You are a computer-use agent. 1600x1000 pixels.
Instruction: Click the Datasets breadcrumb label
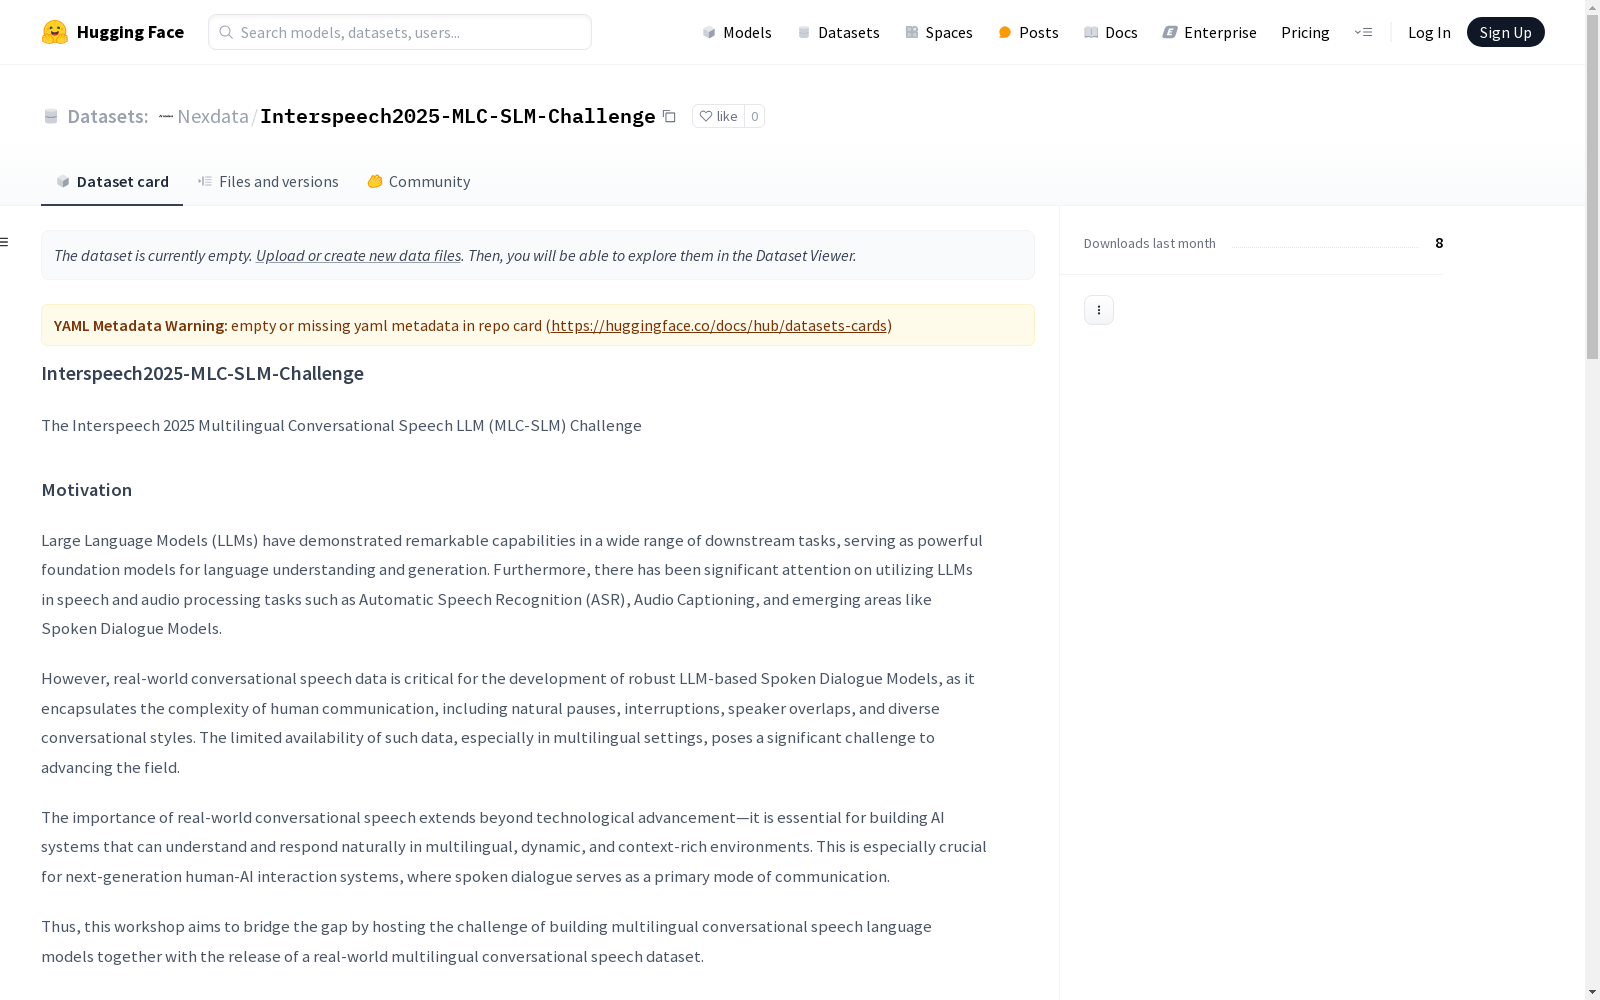point(107,116)
